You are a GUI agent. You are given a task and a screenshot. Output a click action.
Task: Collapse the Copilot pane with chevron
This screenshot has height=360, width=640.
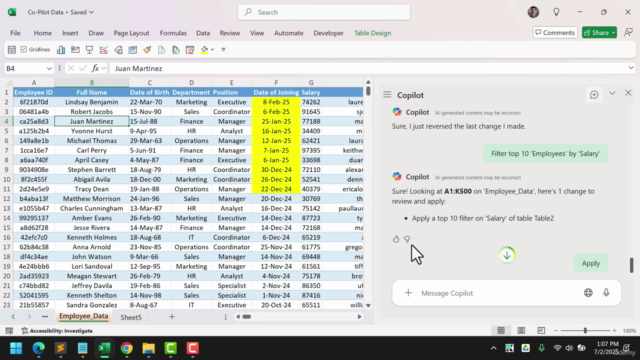coord(612,93)
